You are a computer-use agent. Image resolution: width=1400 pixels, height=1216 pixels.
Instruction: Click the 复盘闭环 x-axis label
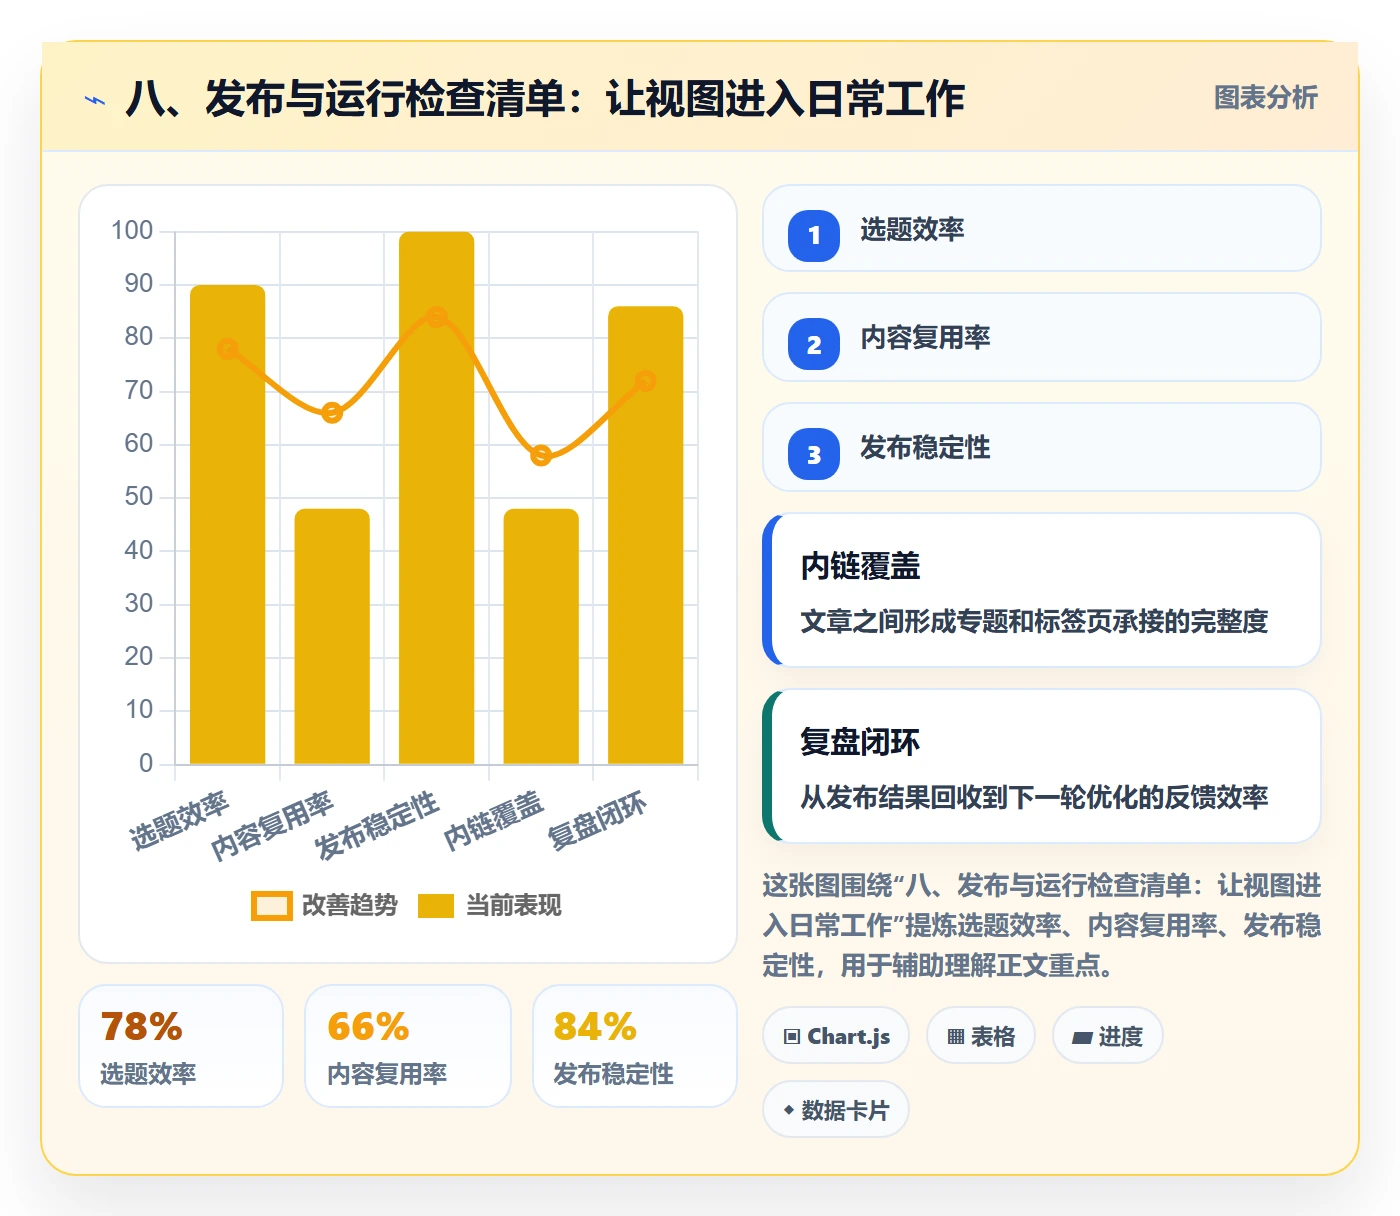click(598, 821)
